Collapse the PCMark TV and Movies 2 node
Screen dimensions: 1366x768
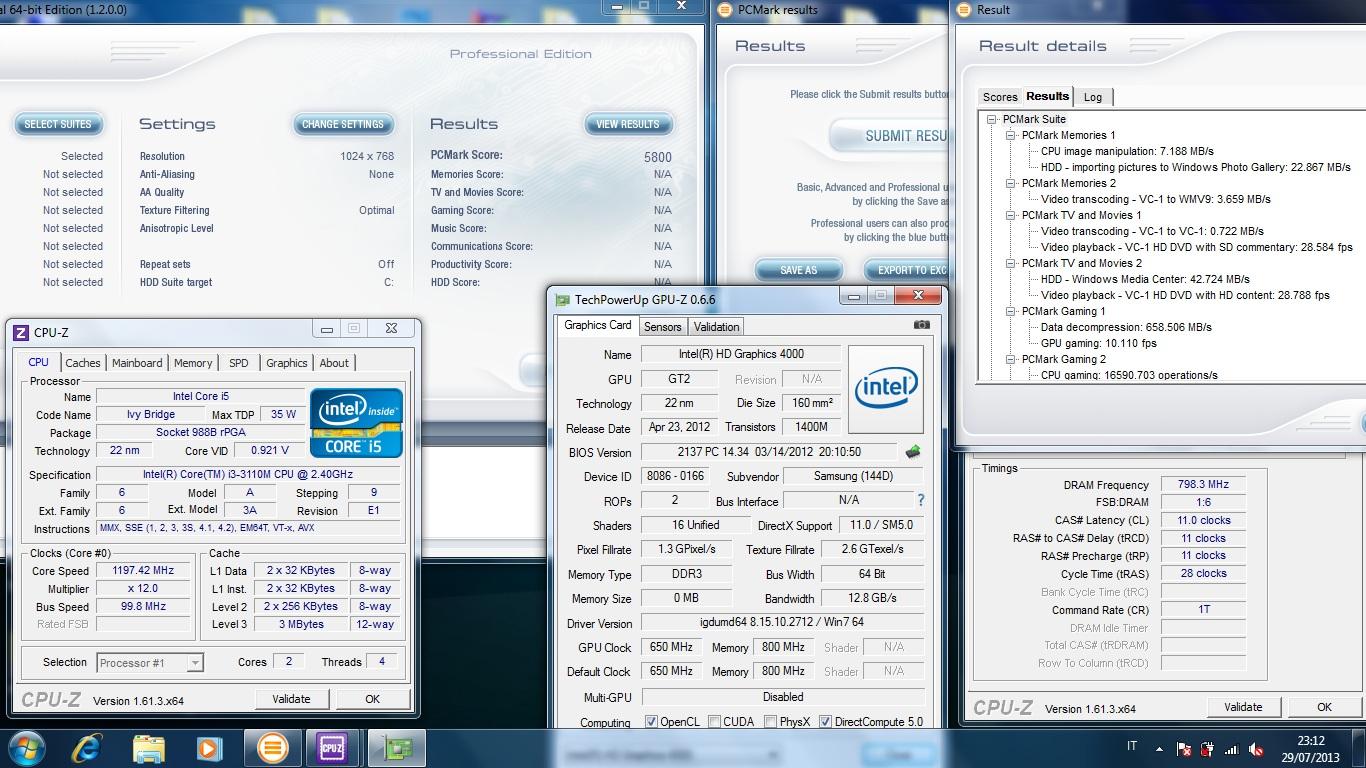tap(1011, 263)
